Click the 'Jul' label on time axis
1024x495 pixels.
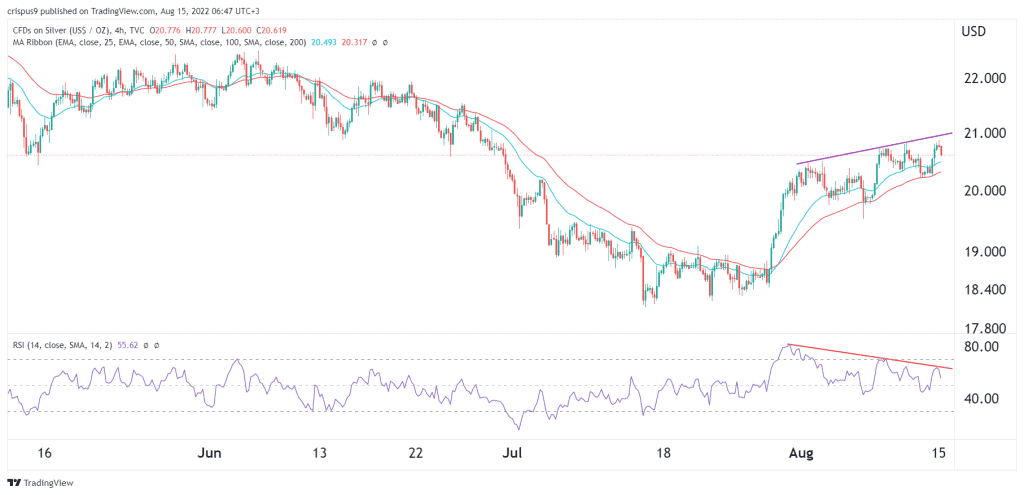pos(512,453)
